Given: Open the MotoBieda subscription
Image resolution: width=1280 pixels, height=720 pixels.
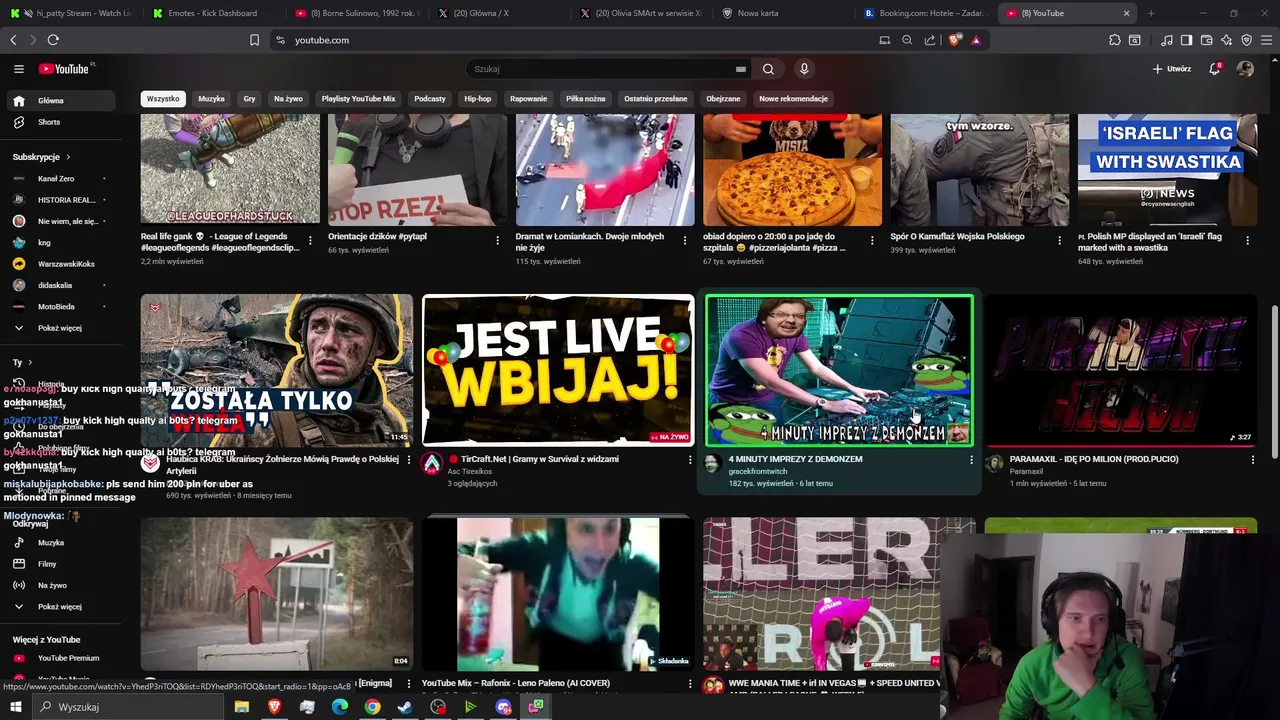Looking at the screenshot, I should 63,307.
